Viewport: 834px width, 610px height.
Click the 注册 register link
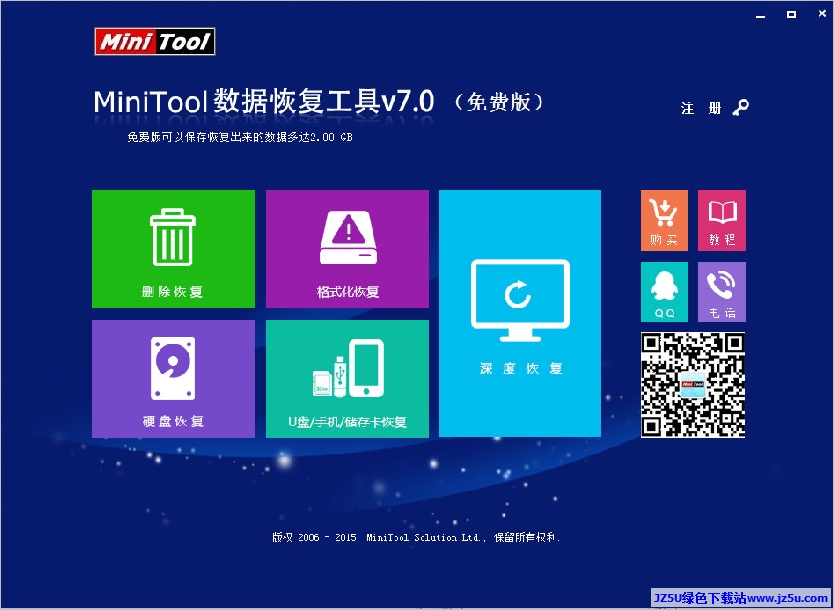(x=701, y=108)
